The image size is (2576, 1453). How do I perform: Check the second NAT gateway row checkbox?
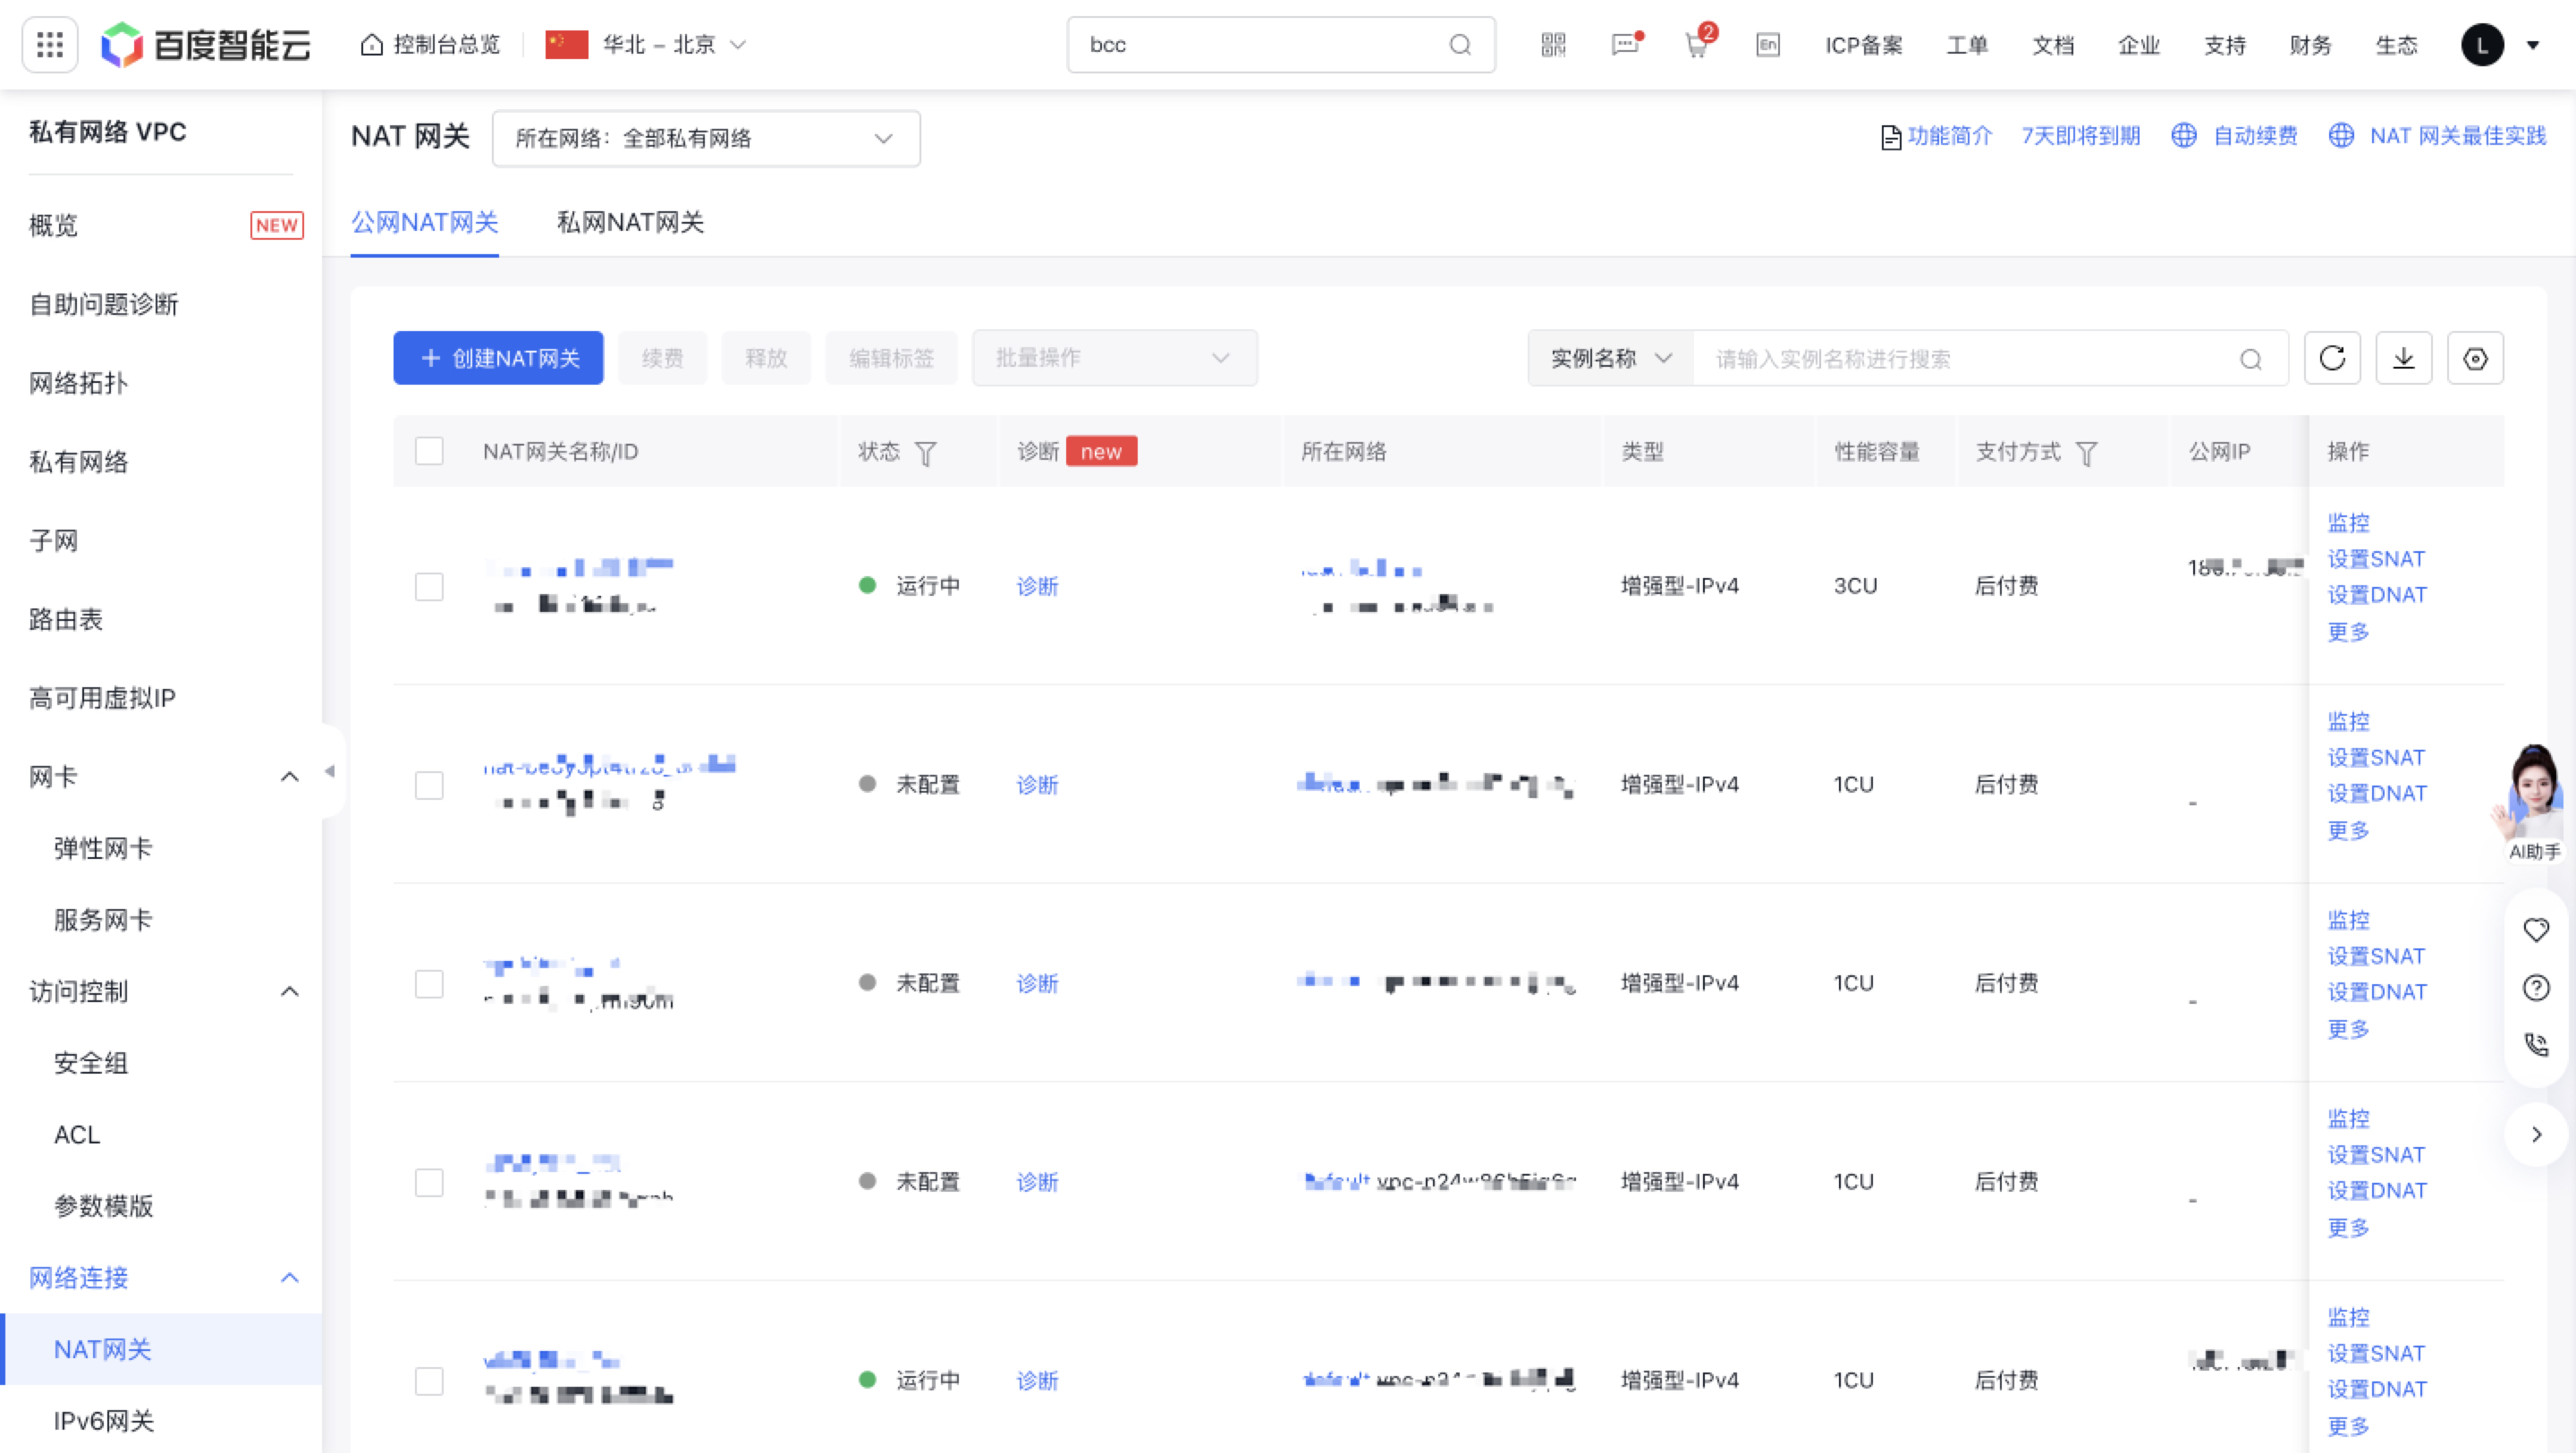pyautogui.click(x=429, y=785)
